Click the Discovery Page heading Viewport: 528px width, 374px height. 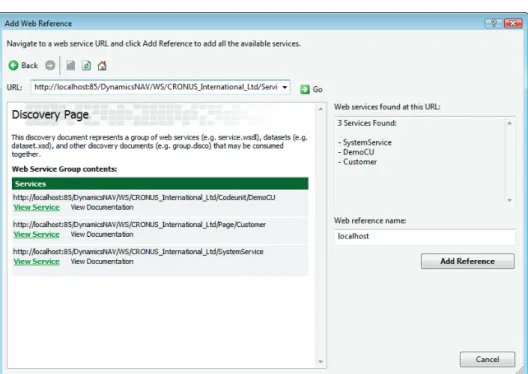point(50,115)
